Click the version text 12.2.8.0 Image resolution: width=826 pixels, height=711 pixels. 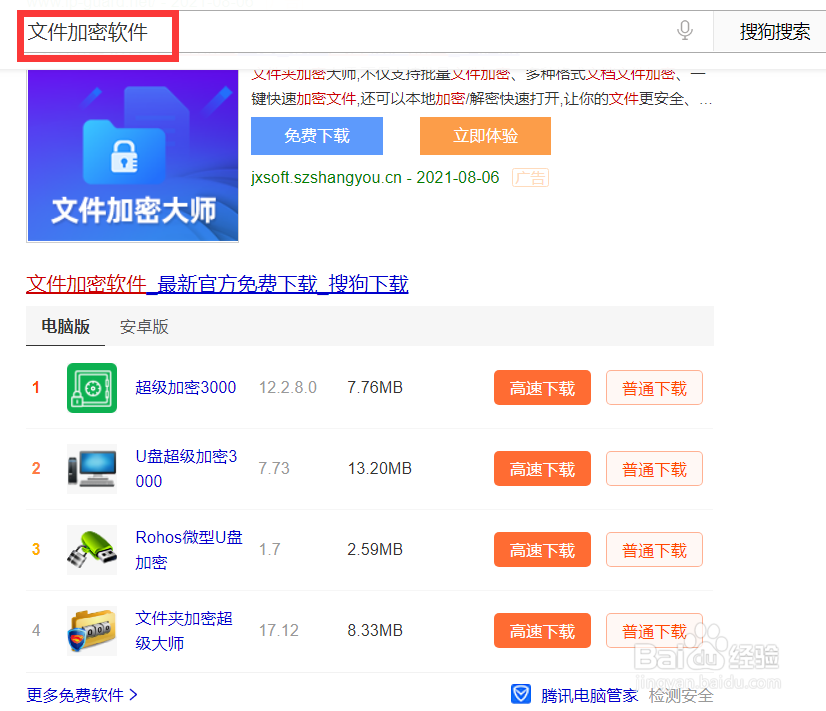(288, 388)
